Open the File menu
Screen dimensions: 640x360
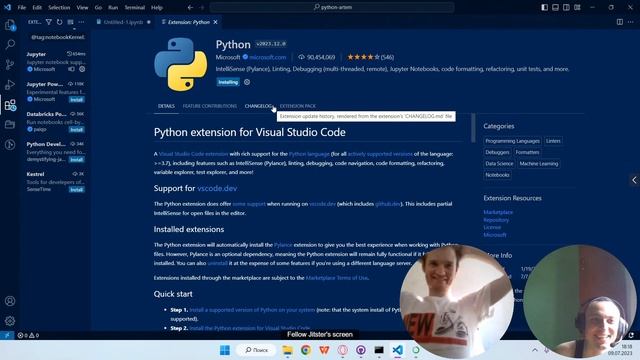tap(22, 7)
